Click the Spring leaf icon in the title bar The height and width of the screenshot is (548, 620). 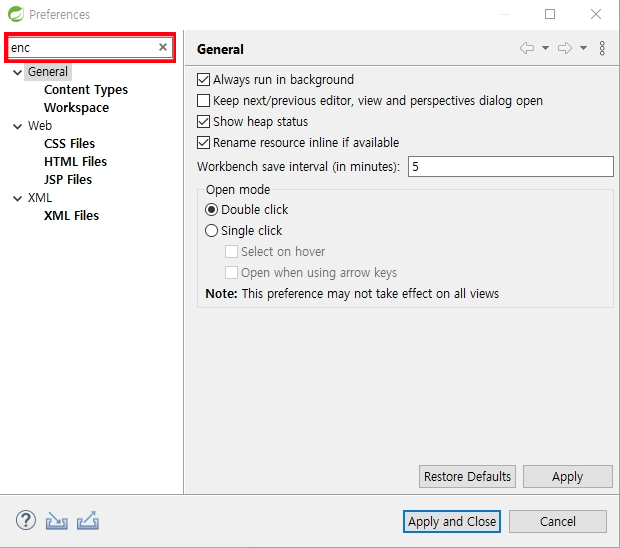click(x=16, y=14)
